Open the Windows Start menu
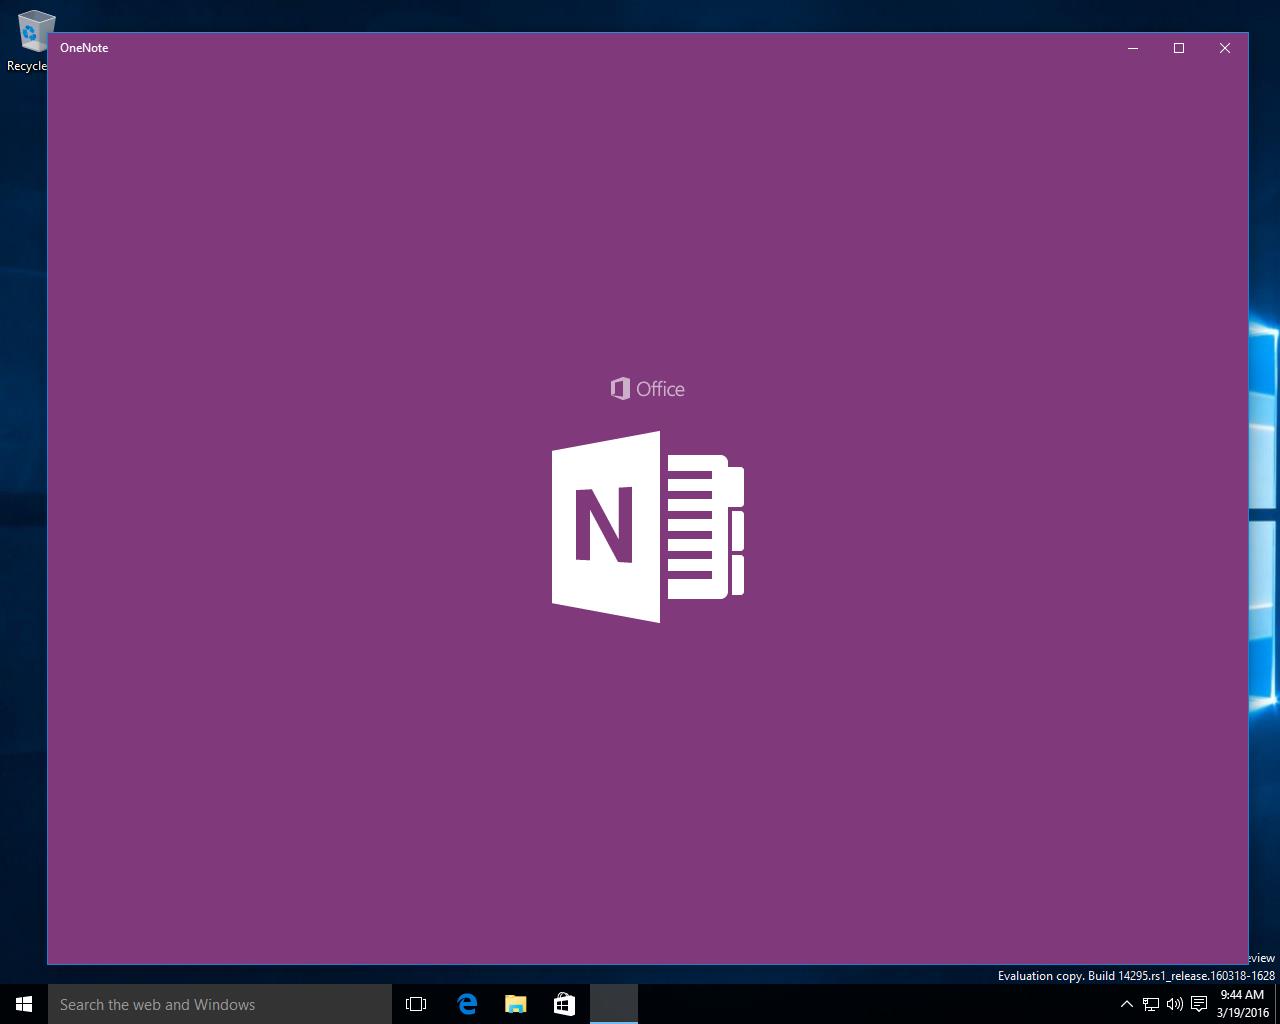1280x1024 pixels. click(x=24, y=1004)
